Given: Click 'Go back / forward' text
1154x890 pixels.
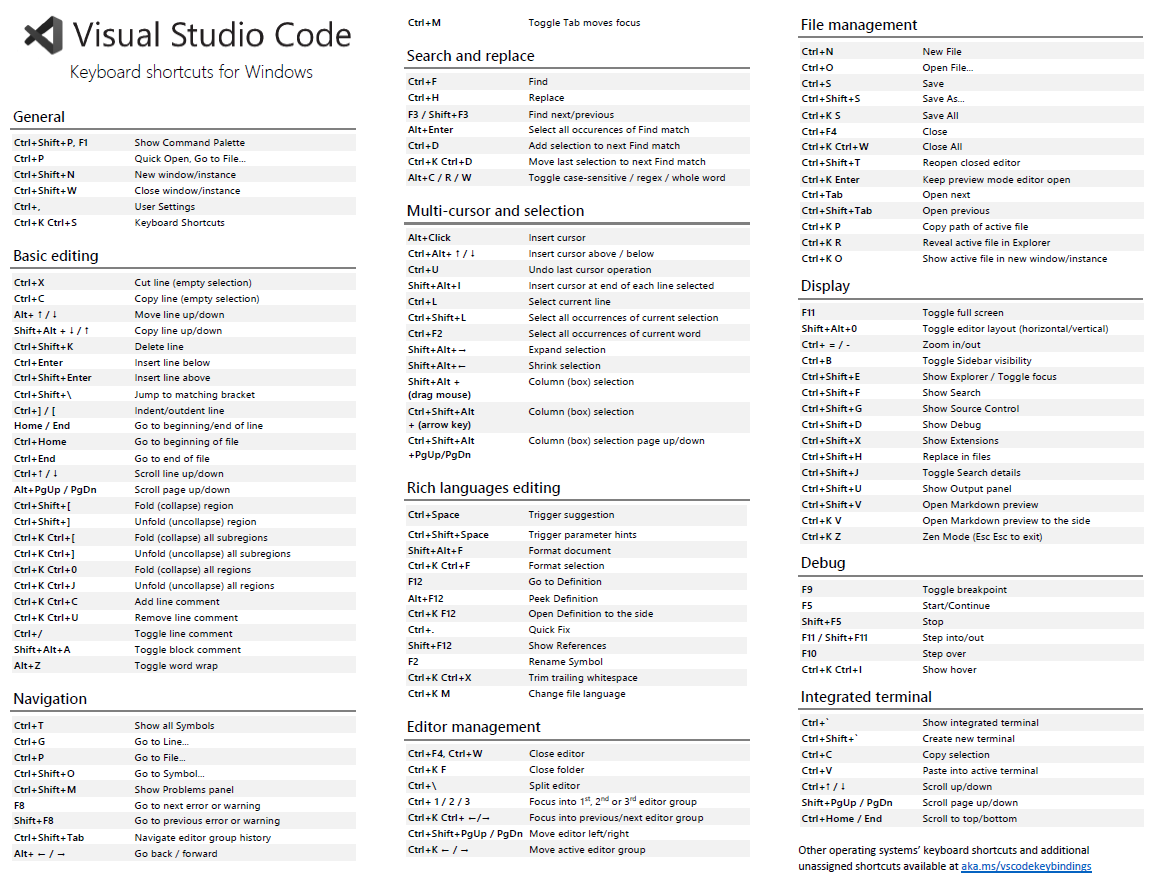Looking at the screenshot, I should pos(176,854).
